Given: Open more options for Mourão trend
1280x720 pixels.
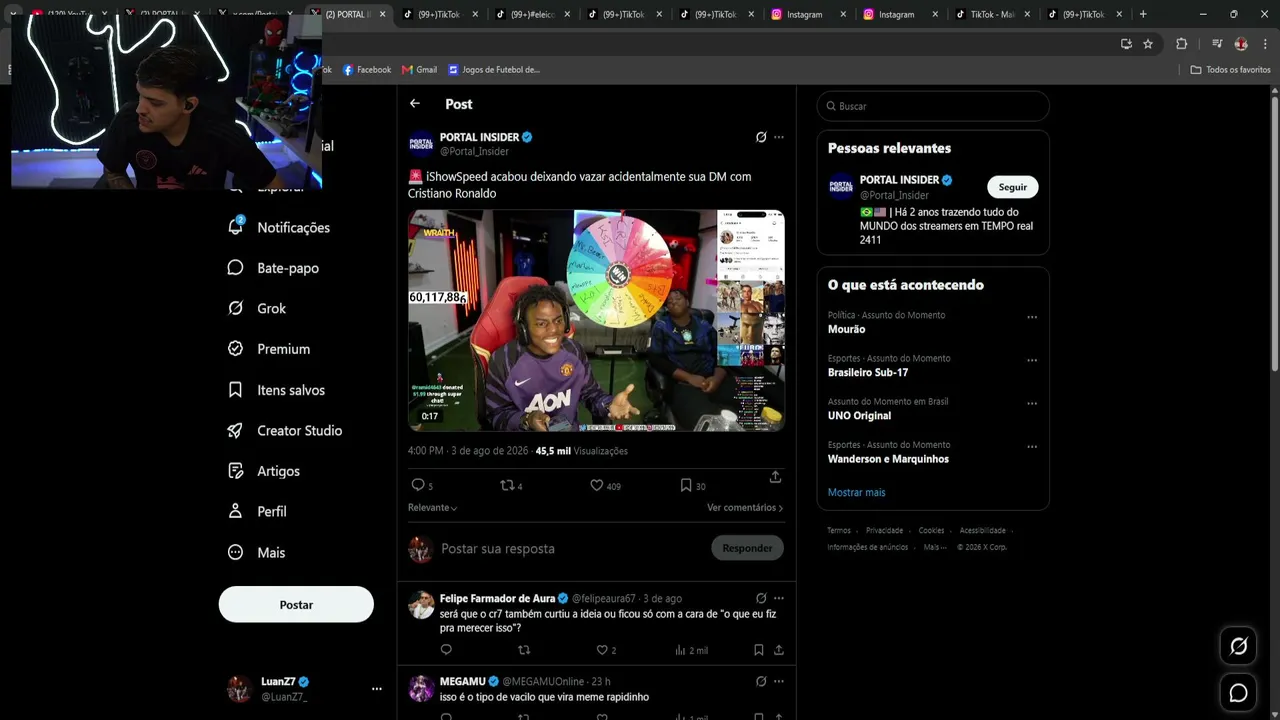Looking at the screenshot, I should click(1032, 317).
